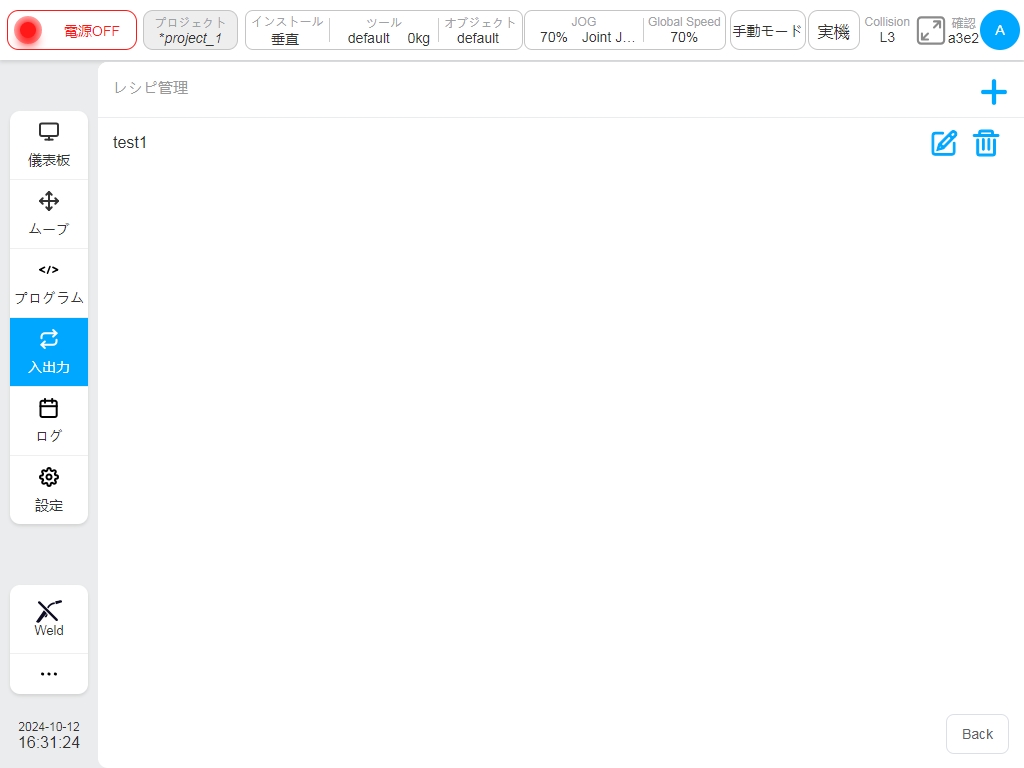This screenshot has height=768, width=1024.
Task: Delete the test1 recipe
Action: tap(985, 143)
